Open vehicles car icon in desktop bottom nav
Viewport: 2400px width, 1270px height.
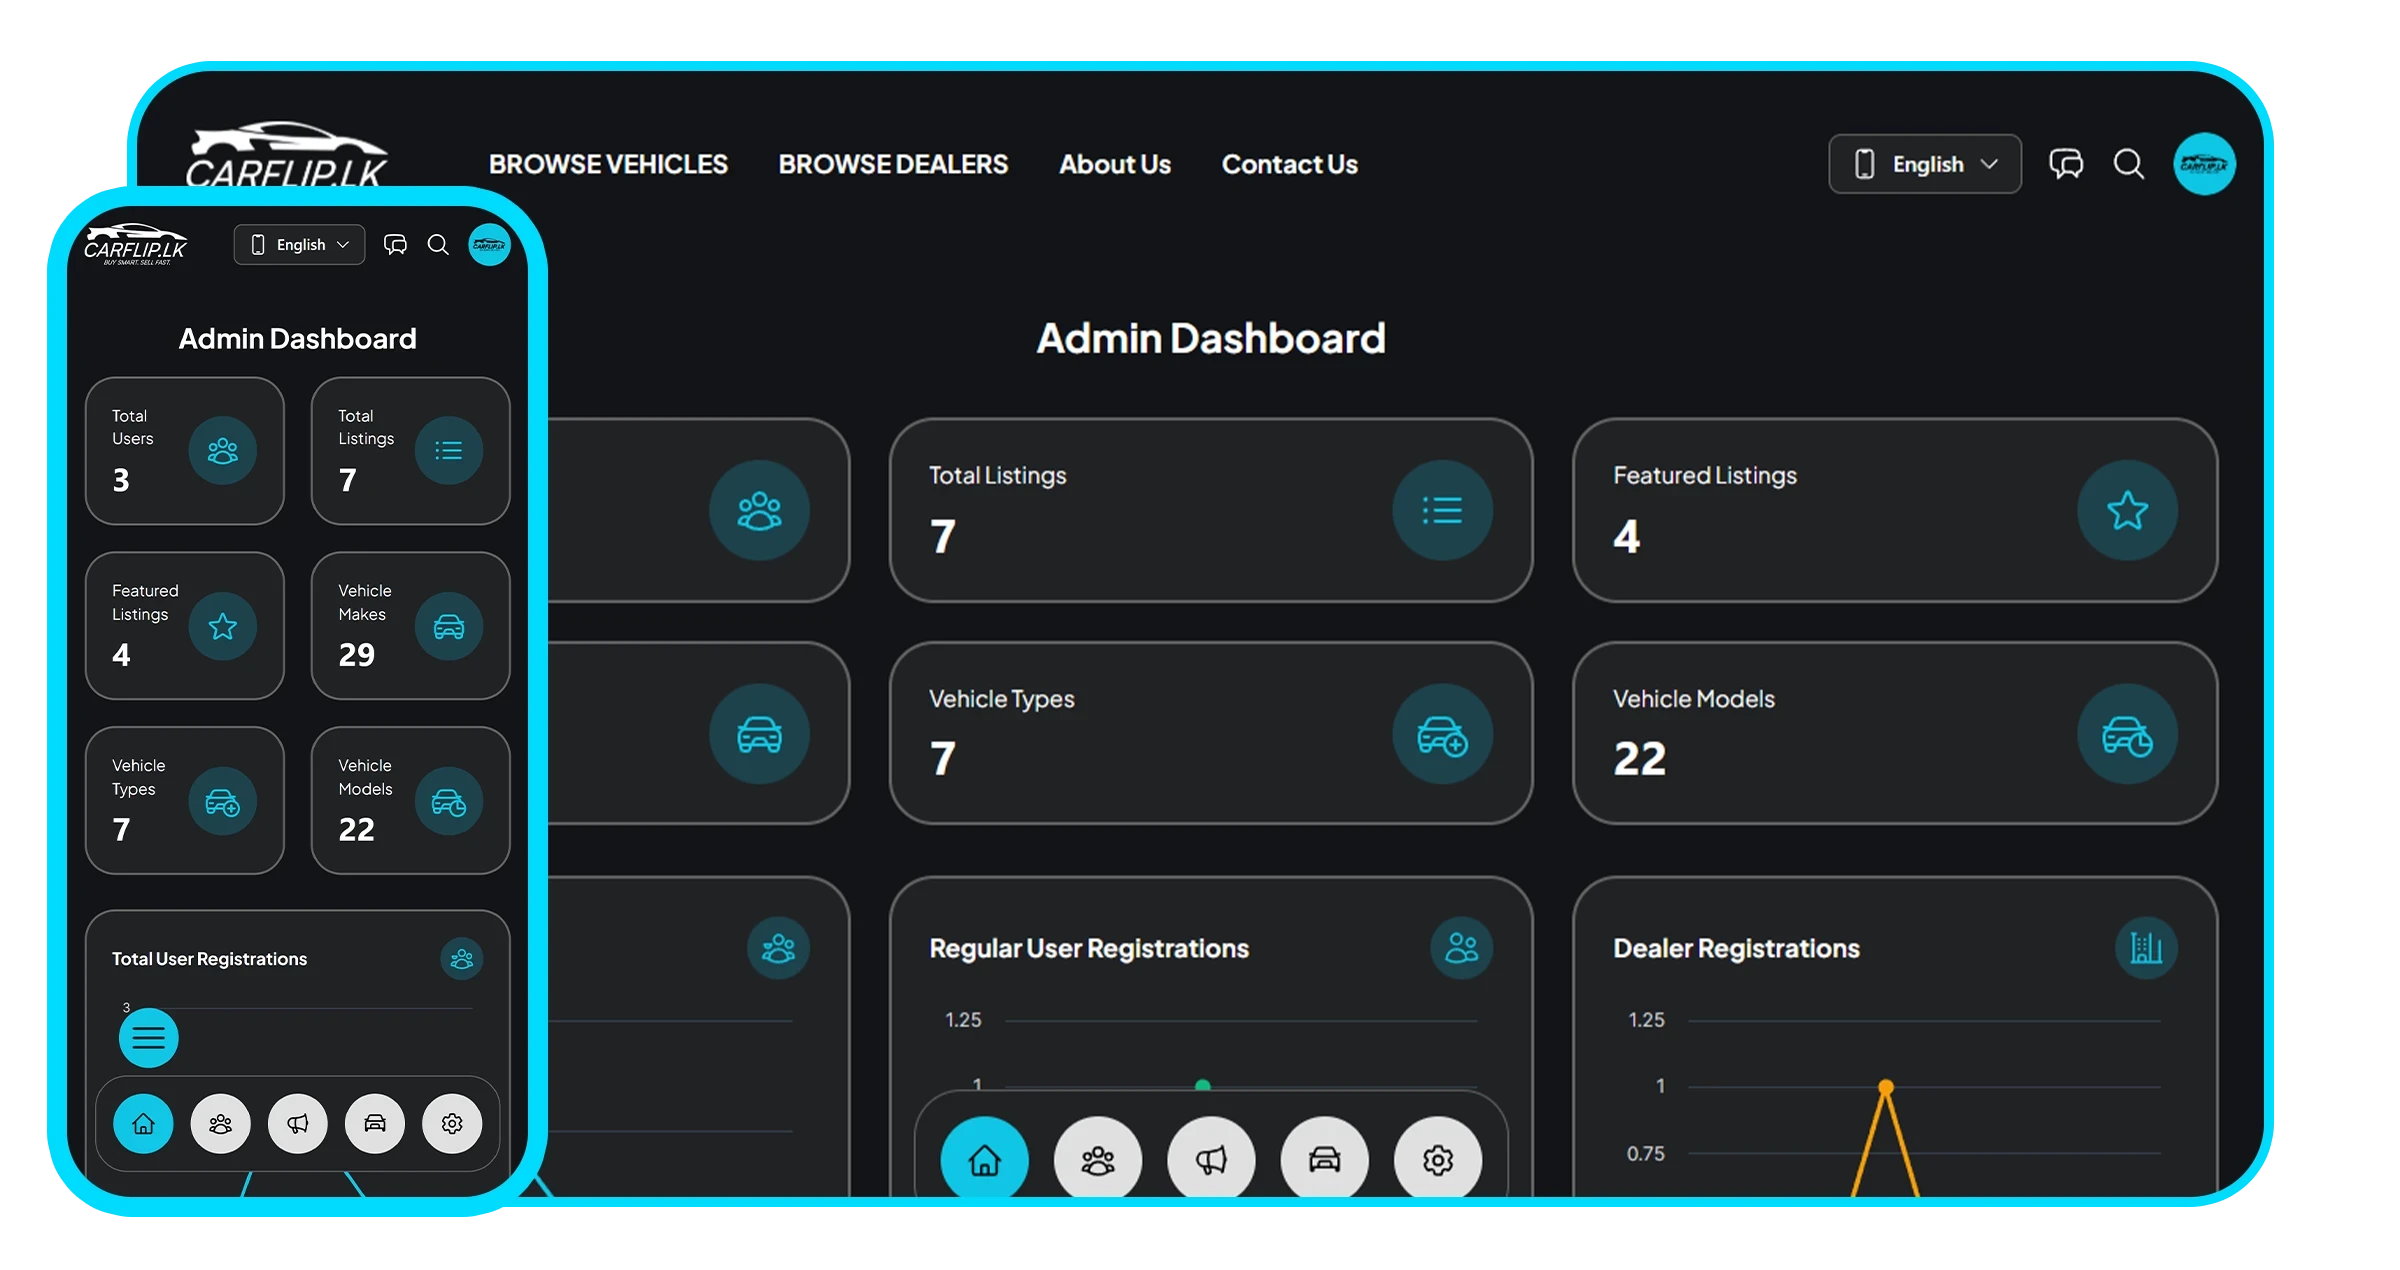1324,1159
